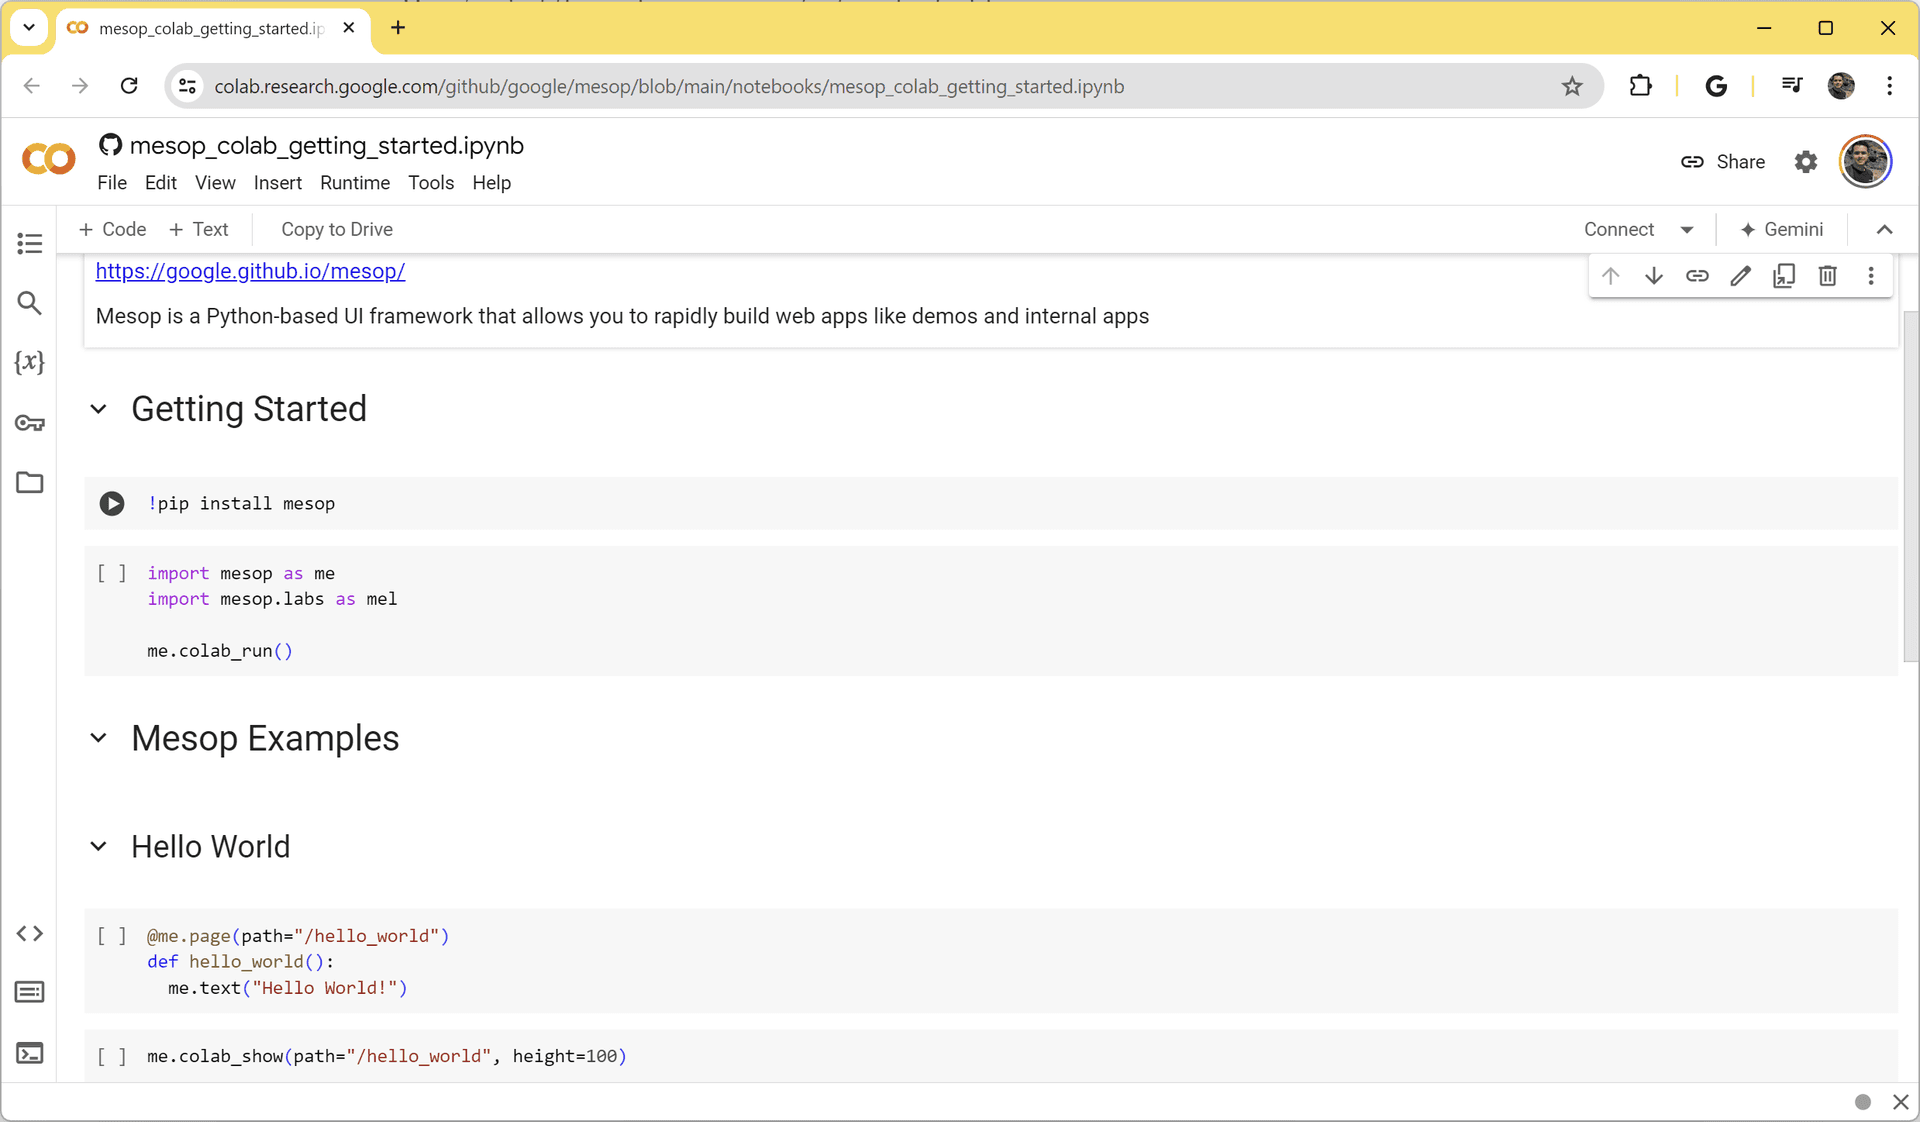Viewport: 1920px width, 1122px height.
Task: Click the GitHub icon beside the notebook title
Action: click(x=110, y=145)
